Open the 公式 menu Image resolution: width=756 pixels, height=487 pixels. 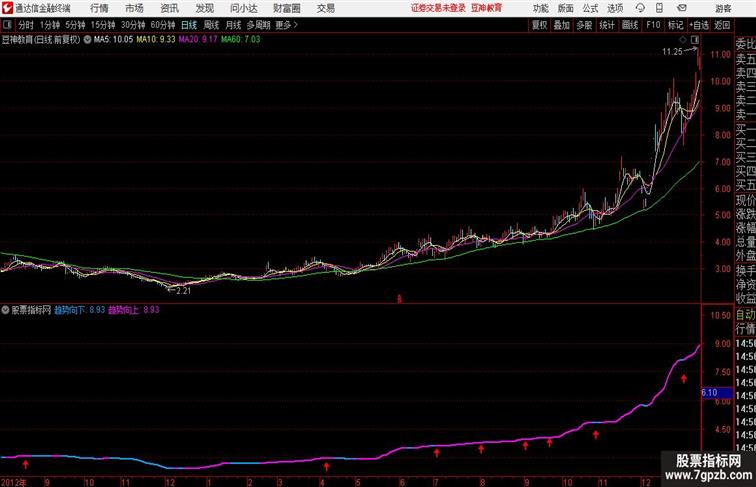pos(590,8)
